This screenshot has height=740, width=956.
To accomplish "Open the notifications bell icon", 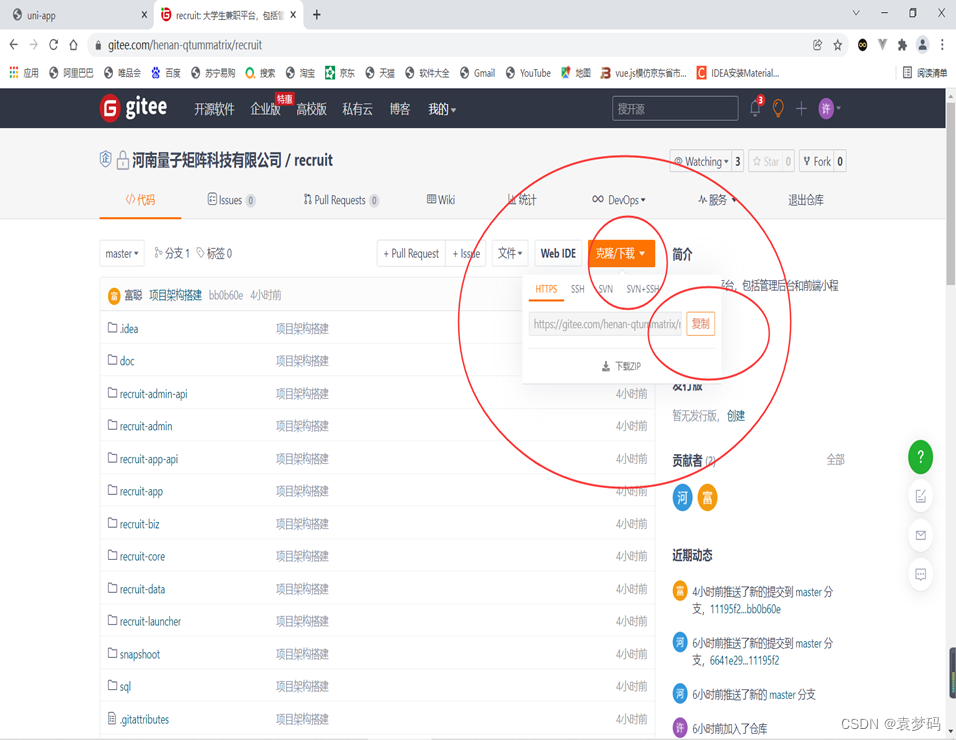I will tap(755, 108).
